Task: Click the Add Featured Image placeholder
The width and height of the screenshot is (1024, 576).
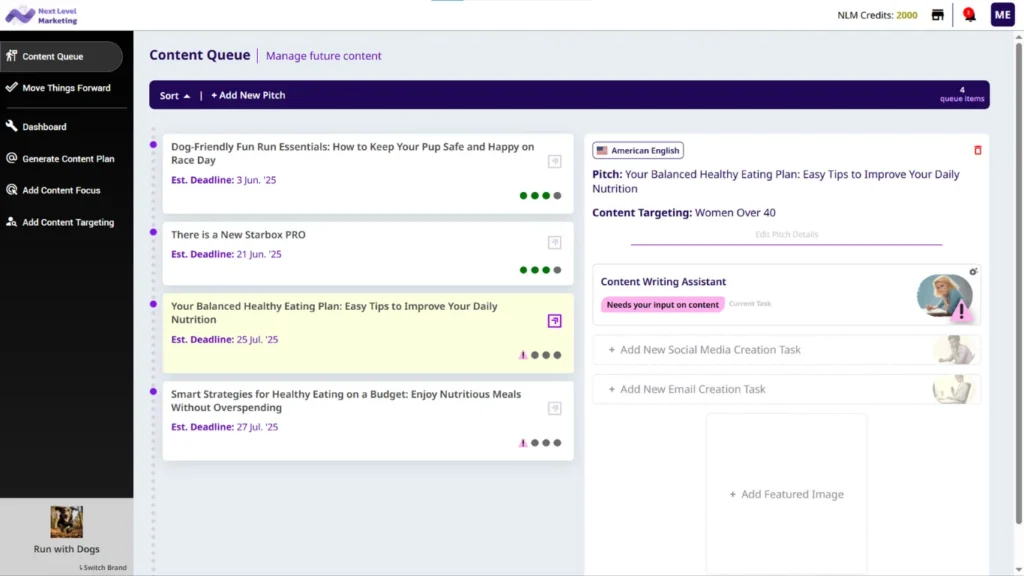Action: coord(786,494)
